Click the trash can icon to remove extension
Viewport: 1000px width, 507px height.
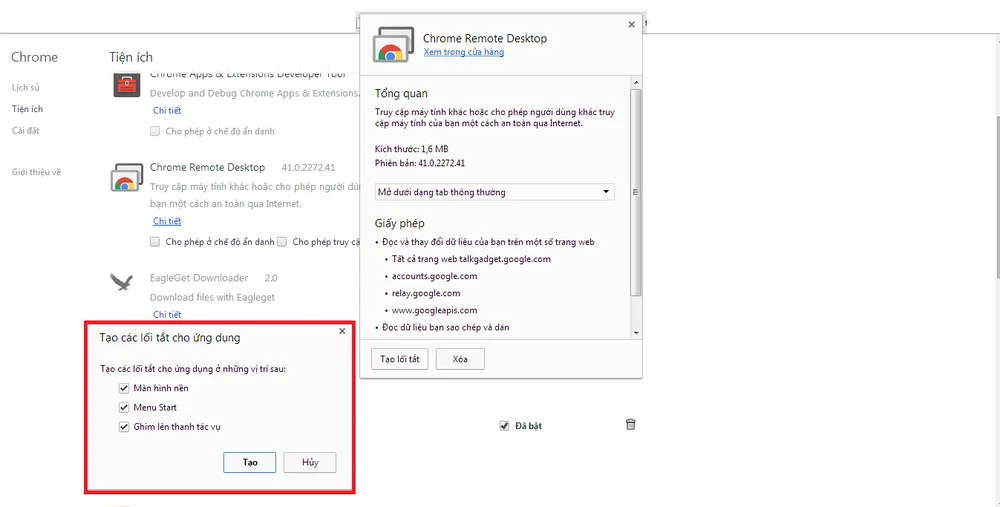630,425
